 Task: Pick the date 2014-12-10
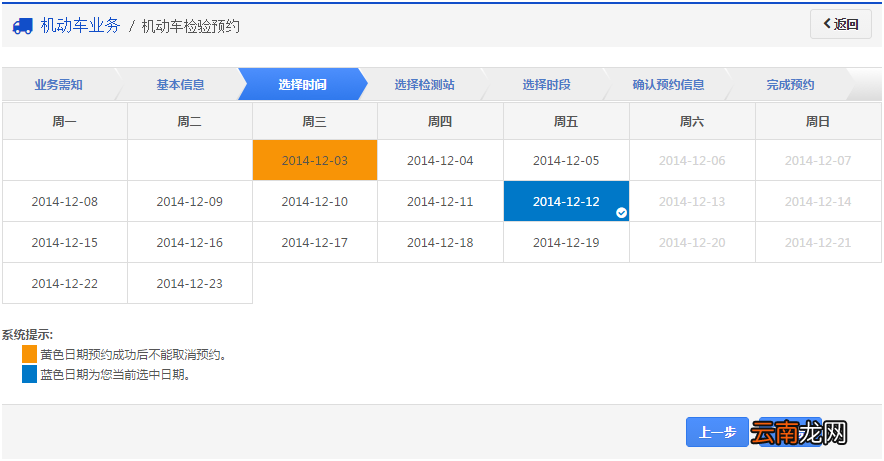click(x=315, y=201)
